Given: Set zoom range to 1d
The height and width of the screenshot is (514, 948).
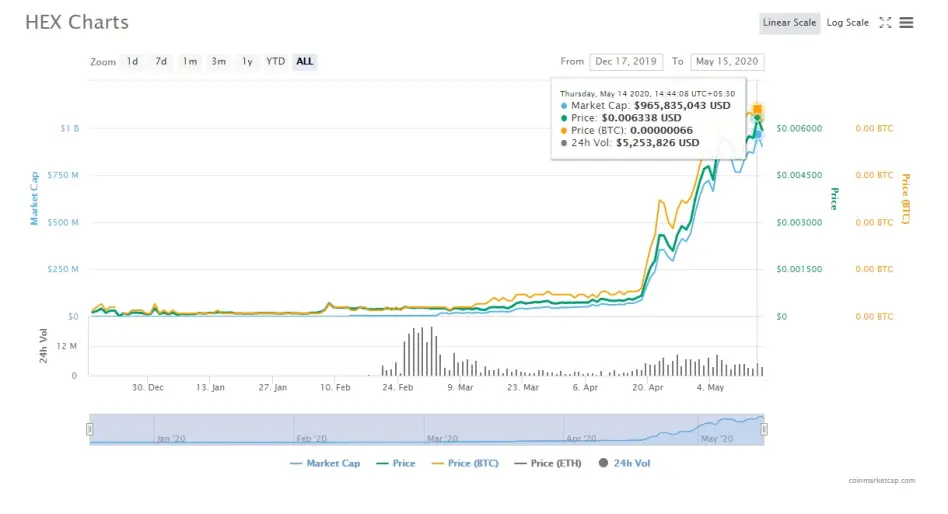Looking at the screenshot, I should pyautogui.click(x=132, y=62).
